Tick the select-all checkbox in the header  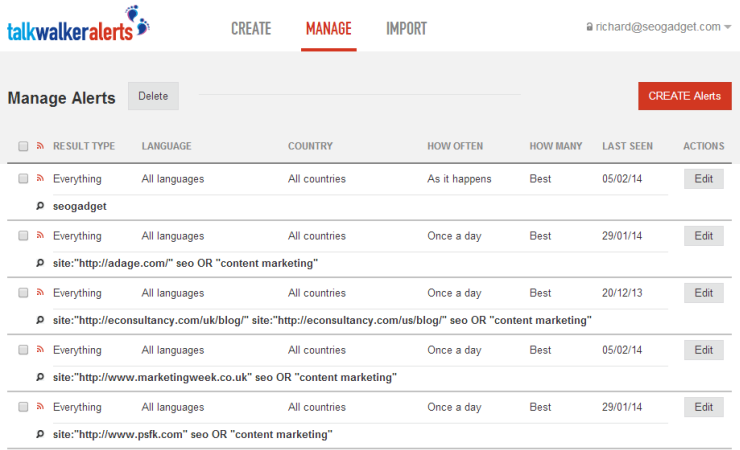[x=23, y=146]
